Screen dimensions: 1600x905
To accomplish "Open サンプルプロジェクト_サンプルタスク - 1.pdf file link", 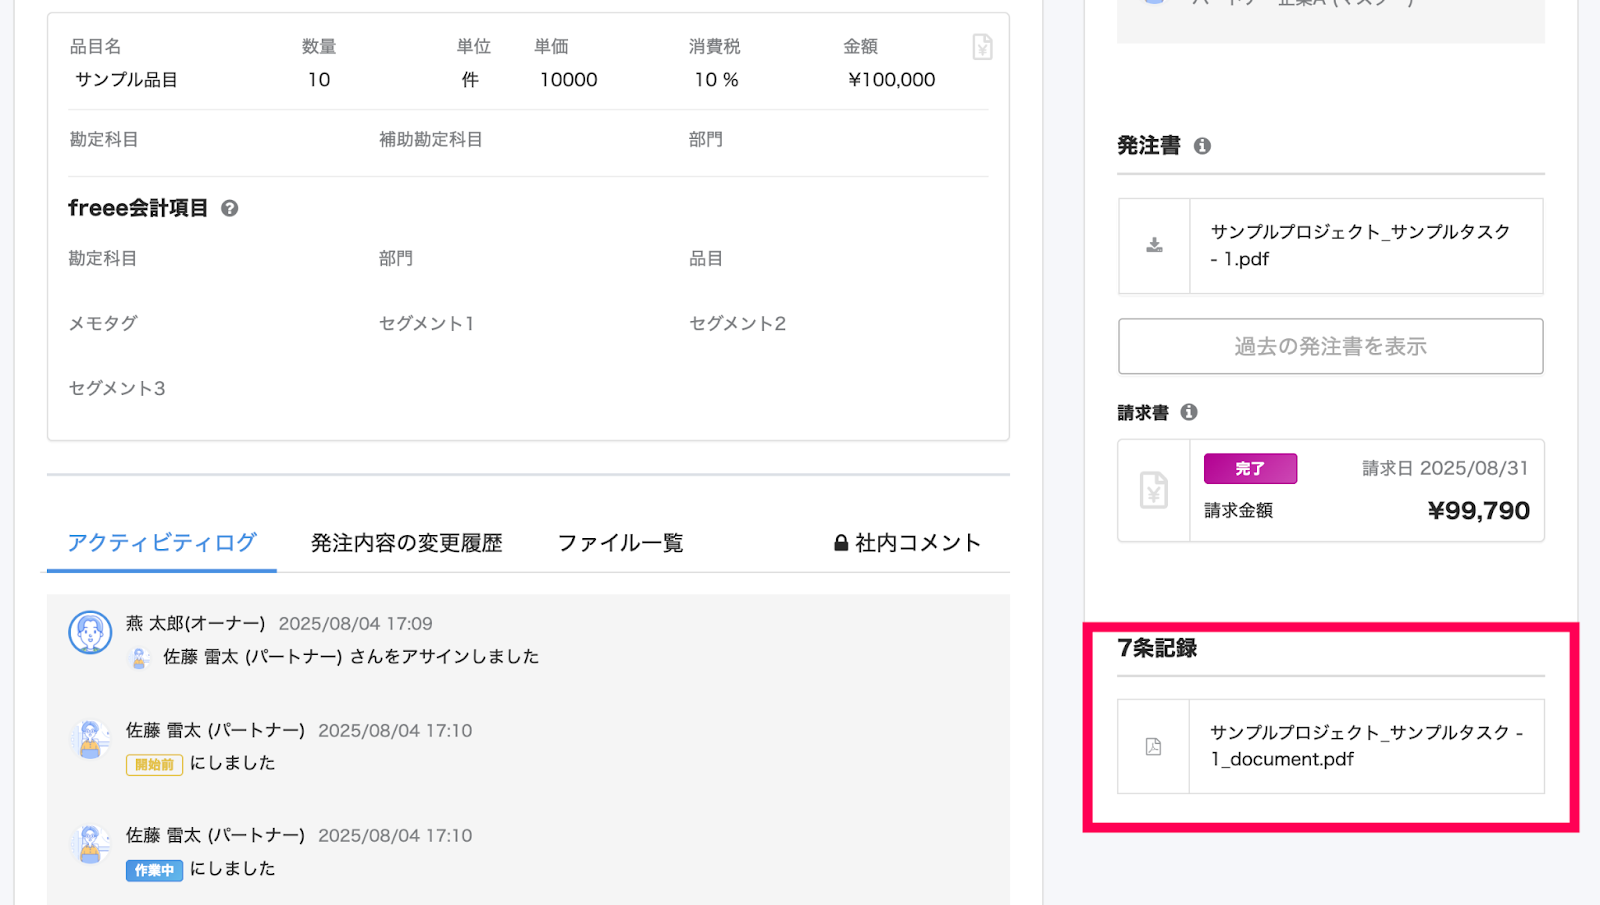I will point(1360,245).
